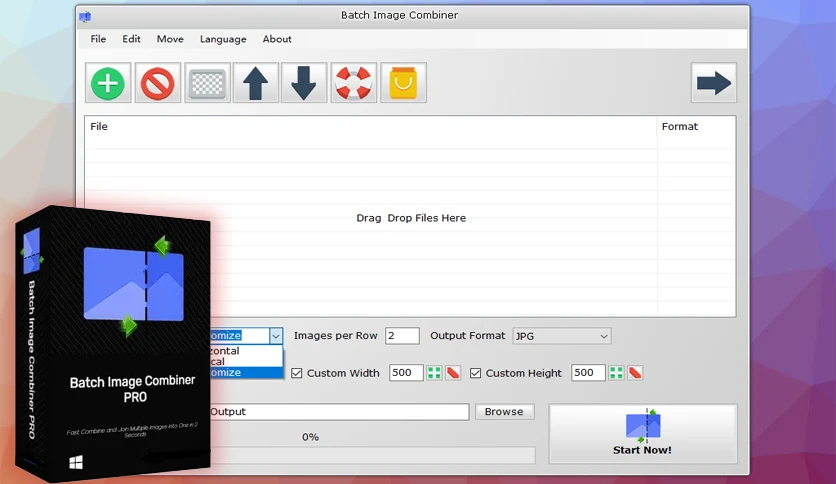Select highlighted Customize option in list
836x484 pixels.
246,372
